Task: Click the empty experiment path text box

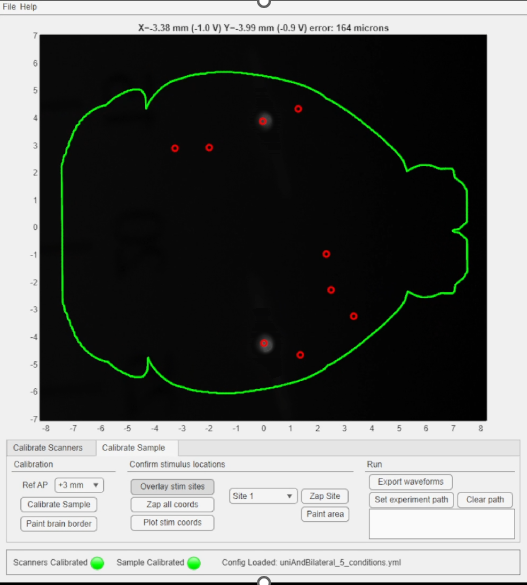Action: 442,524
